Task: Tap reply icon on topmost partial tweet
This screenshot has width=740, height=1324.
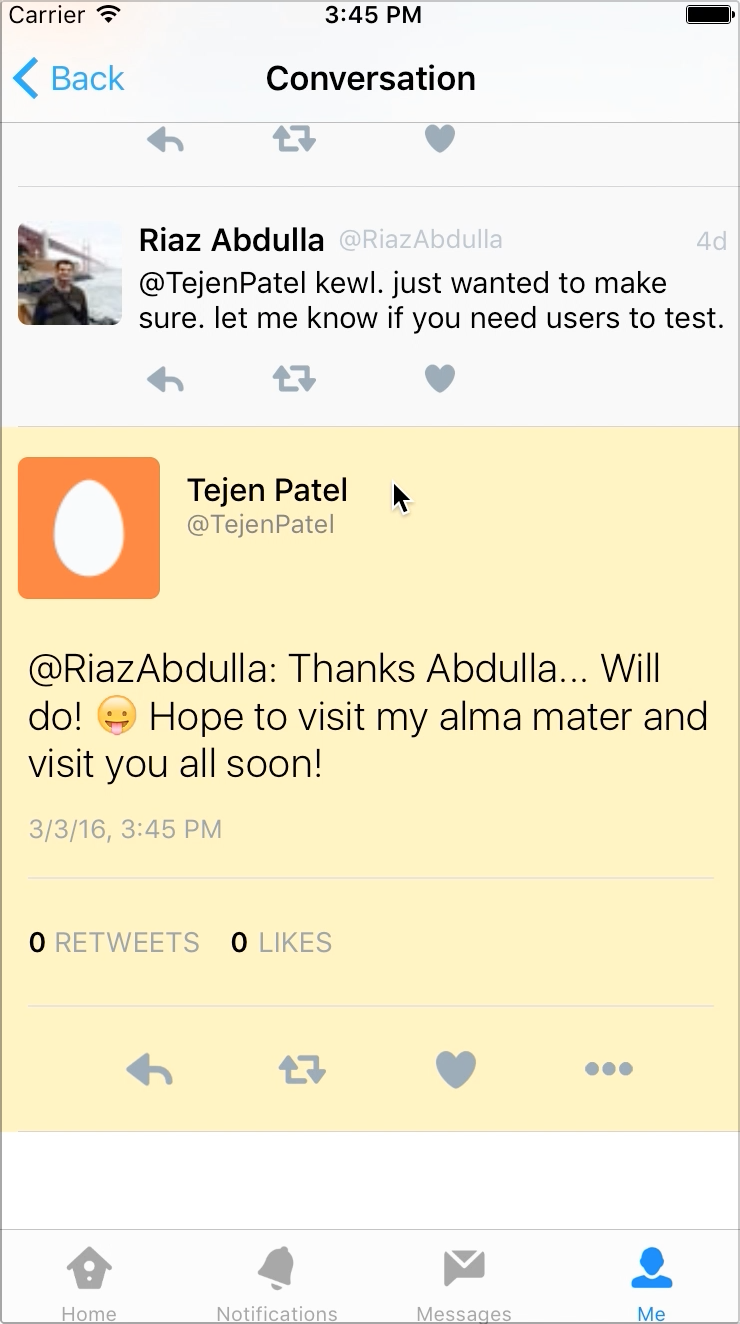Action: (165, 140)
